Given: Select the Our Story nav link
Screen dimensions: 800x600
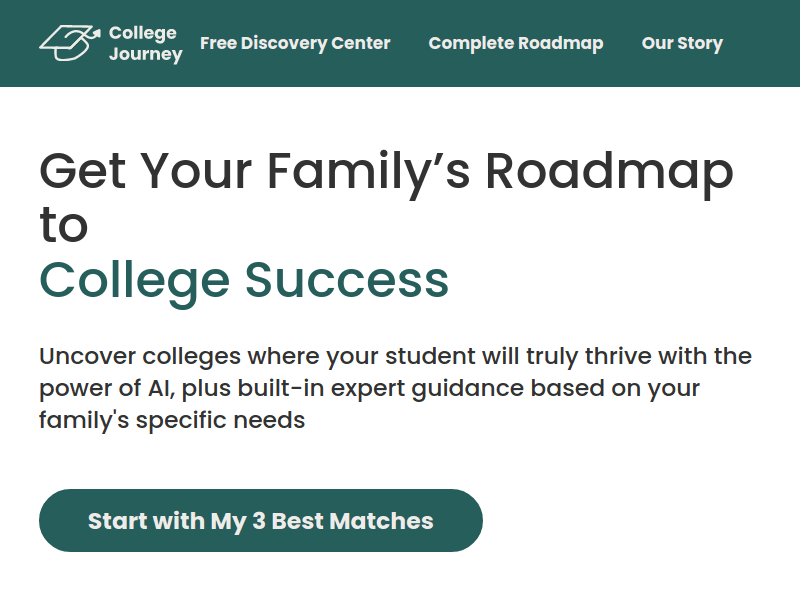Looking at the screenshot, I should (683, 43).
